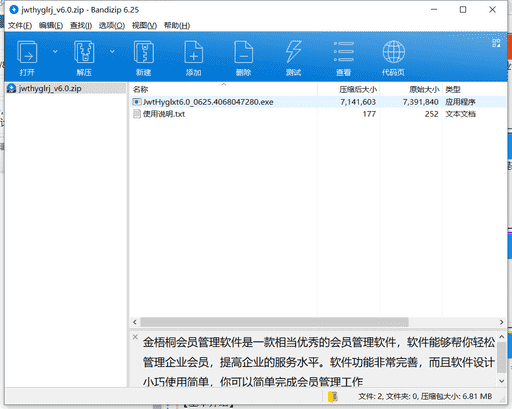Expand the dropdown arrow next to 打开
The image size is (512, 409).
point(55,51)
